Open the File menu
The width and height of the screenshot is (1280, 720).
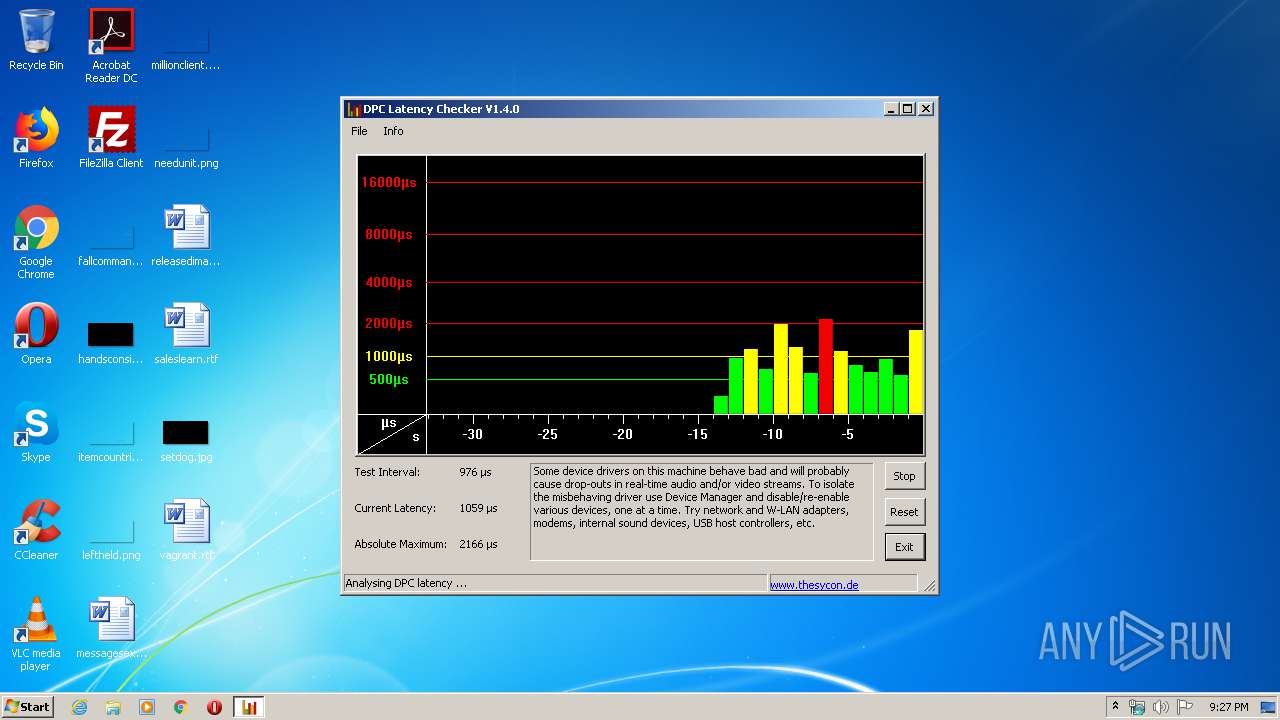click(359, 131)
